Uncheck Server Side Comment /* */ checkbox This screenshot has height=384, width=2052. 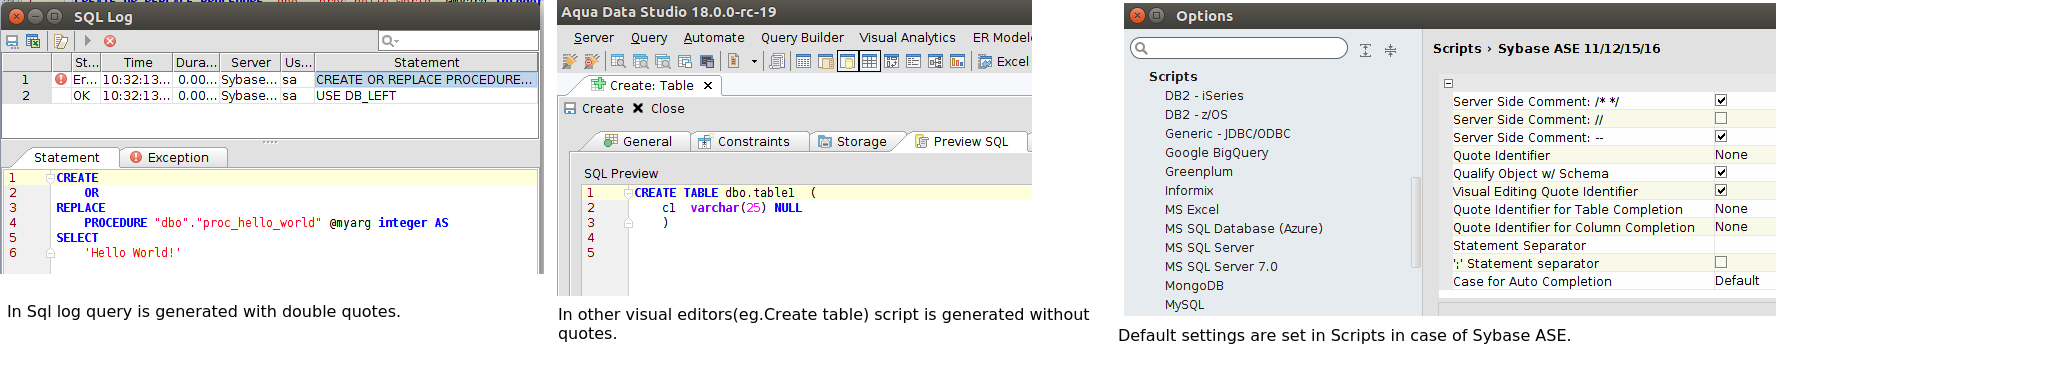pyautogui.click(x=1721, y=100)
